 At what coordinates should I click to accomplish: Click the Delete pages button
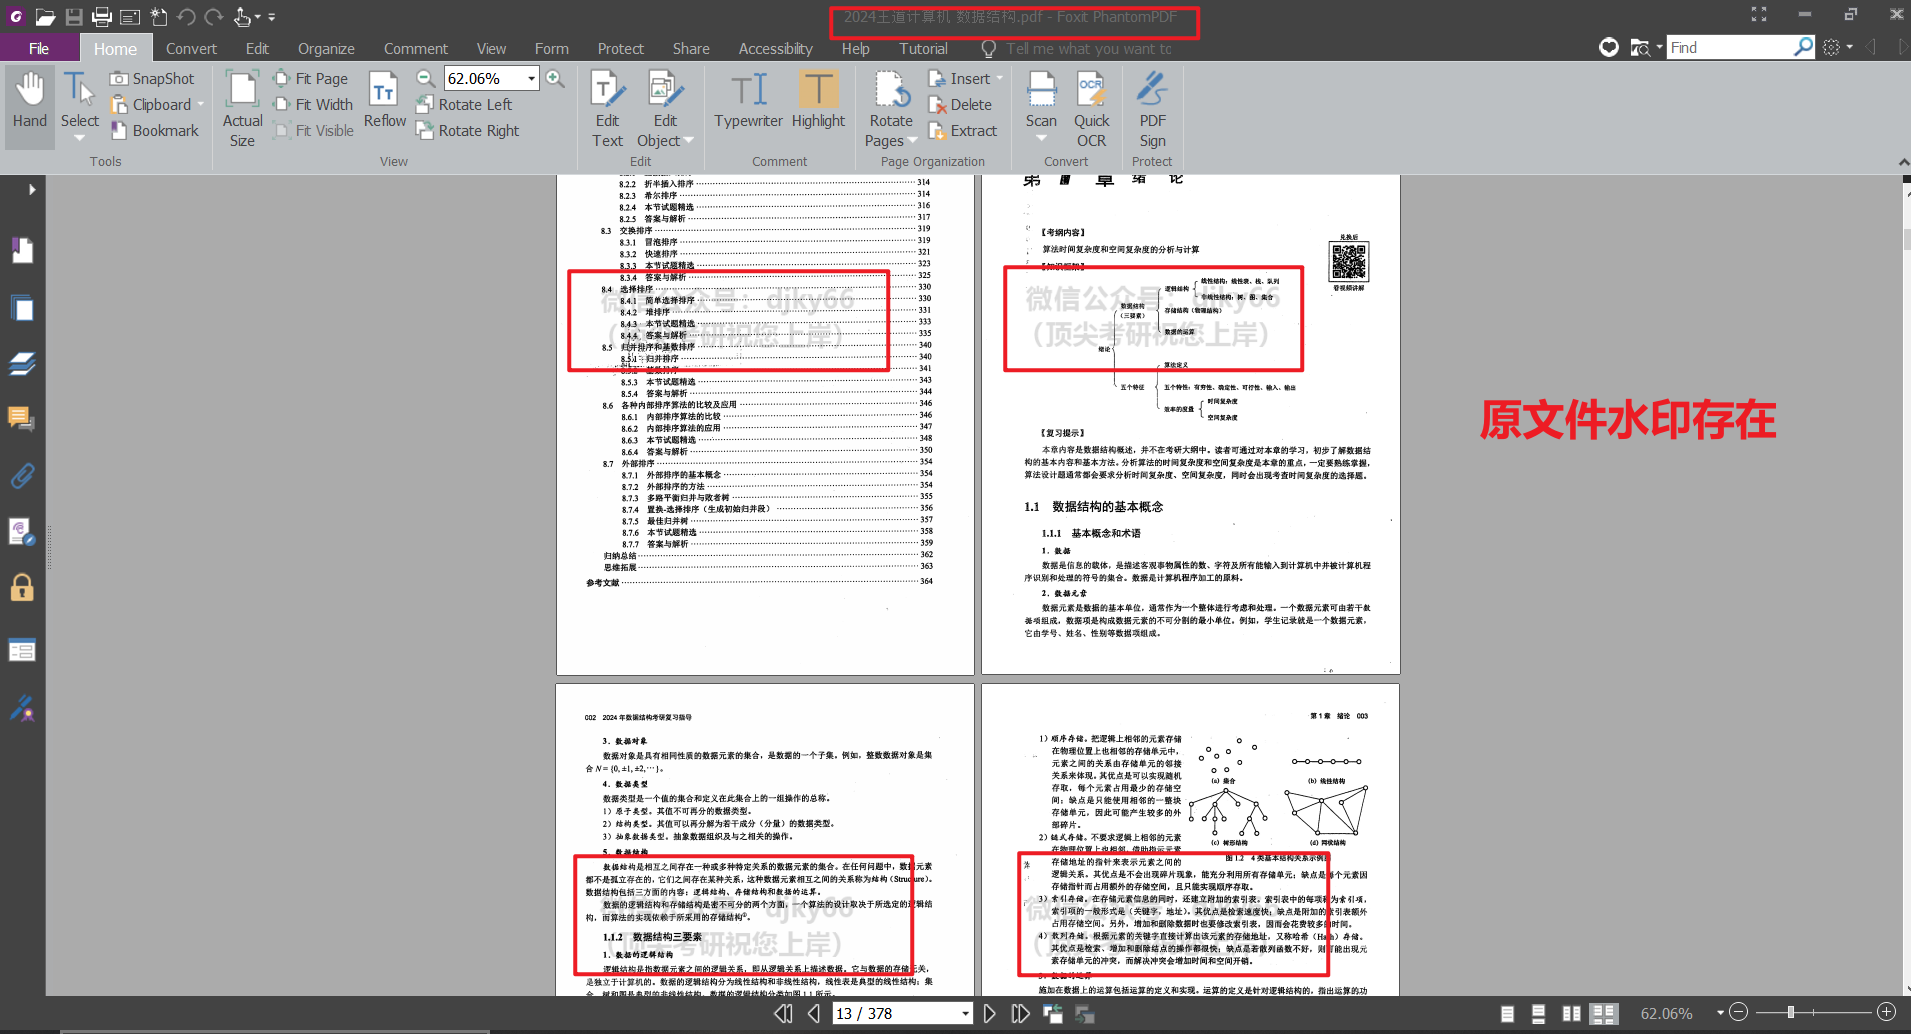tap(960, 104)
